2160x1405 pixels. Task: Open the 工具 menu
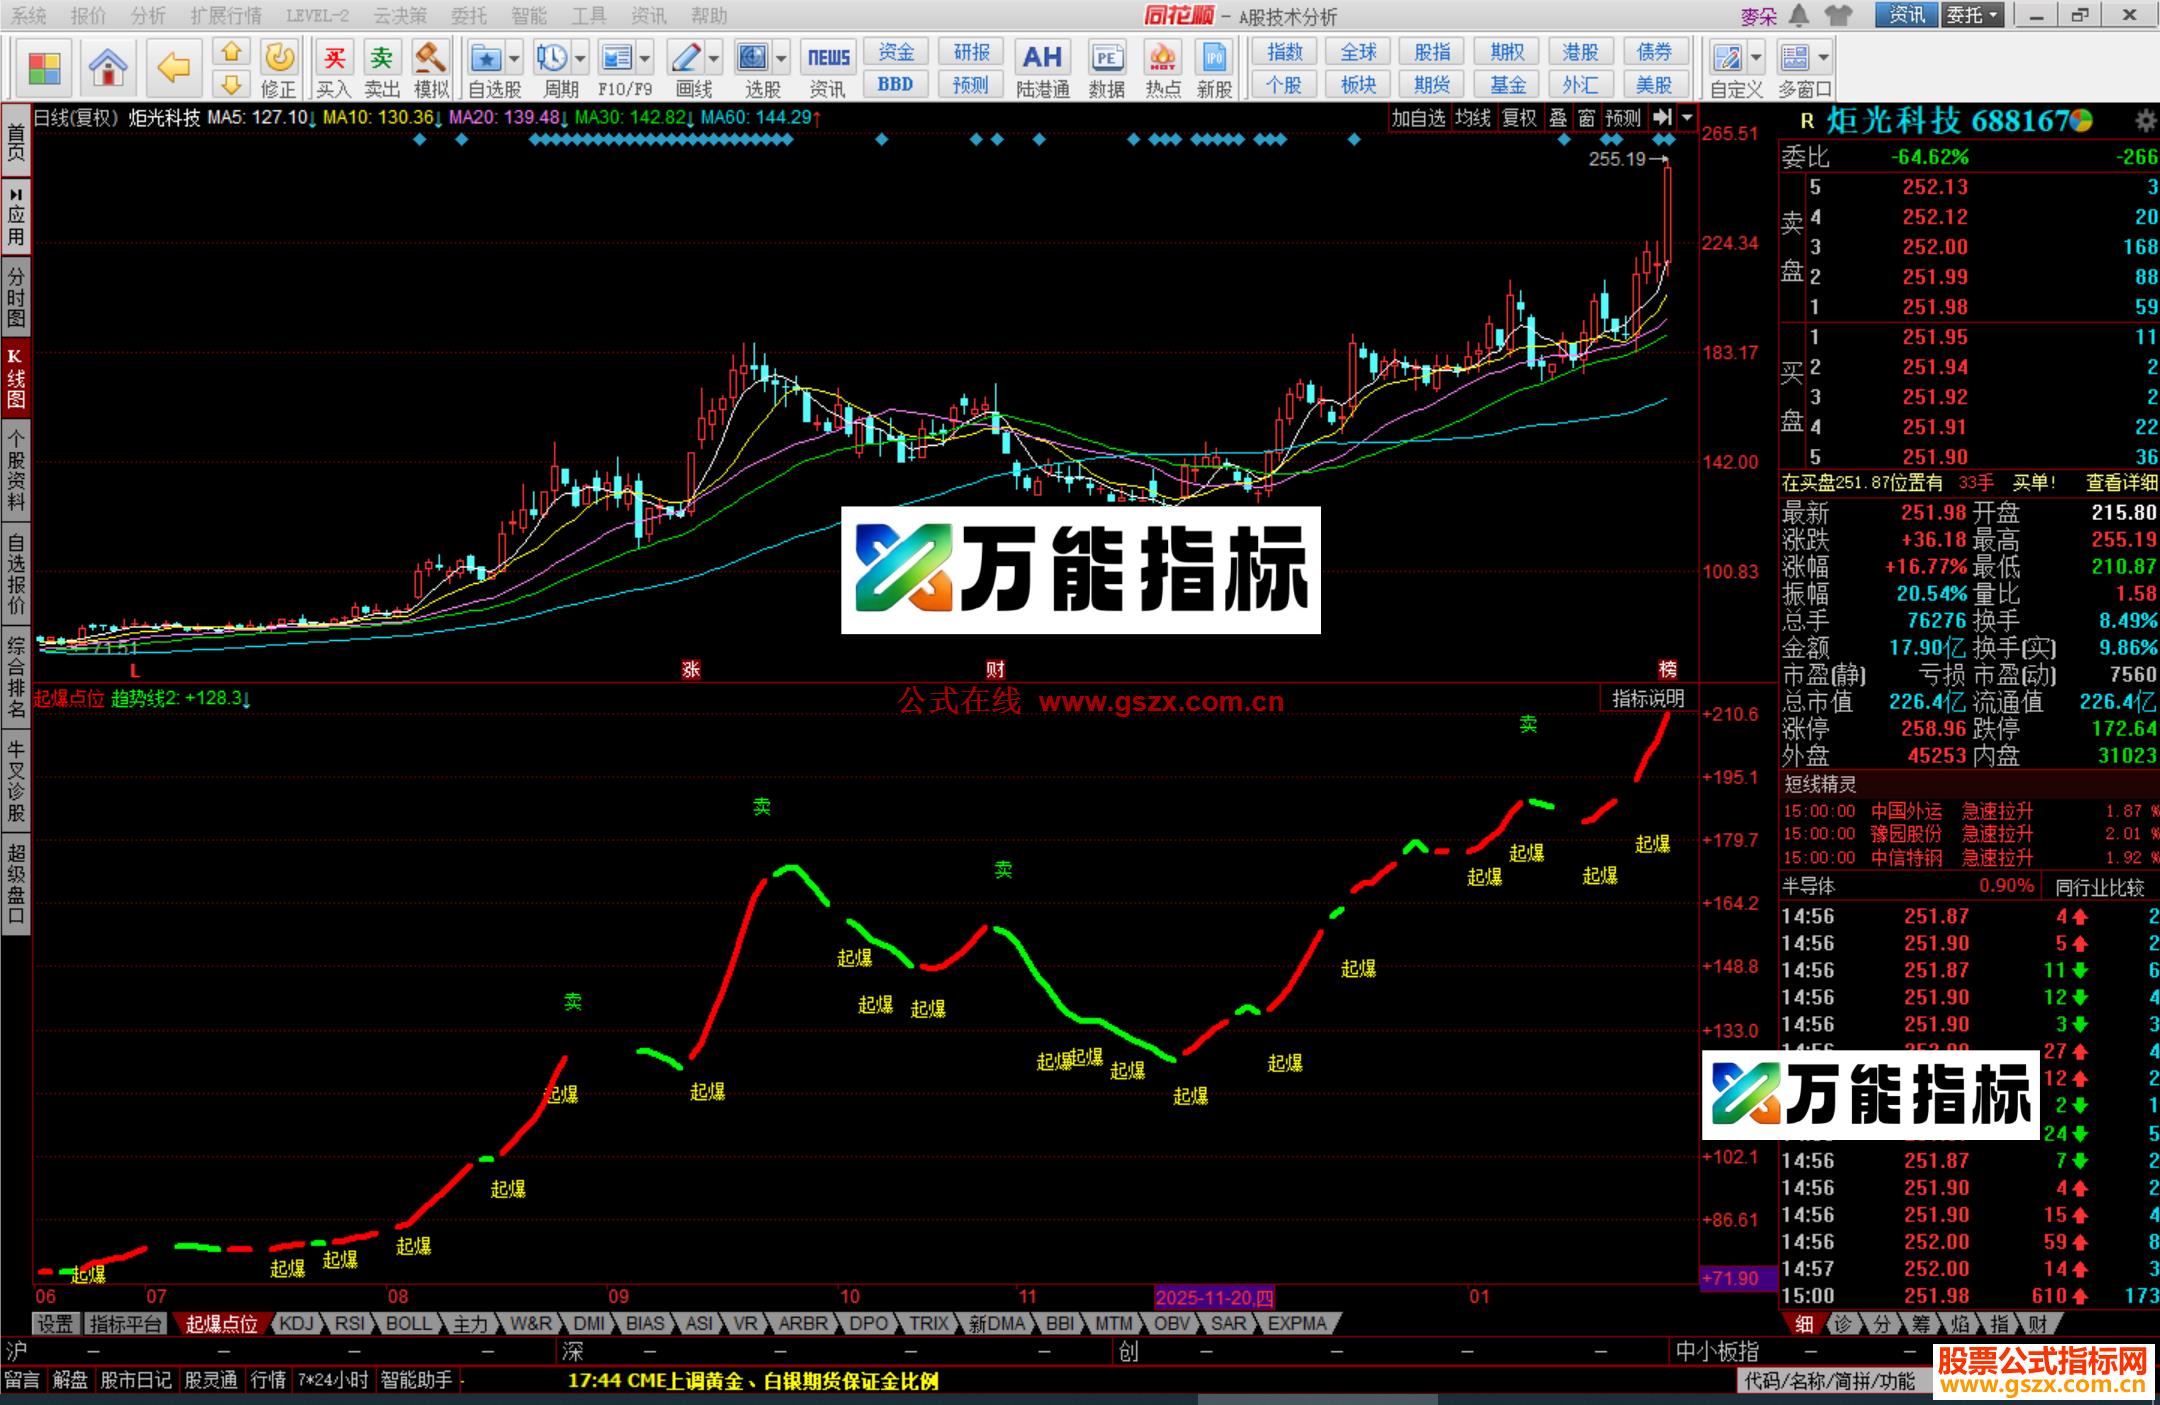[586, 16]
